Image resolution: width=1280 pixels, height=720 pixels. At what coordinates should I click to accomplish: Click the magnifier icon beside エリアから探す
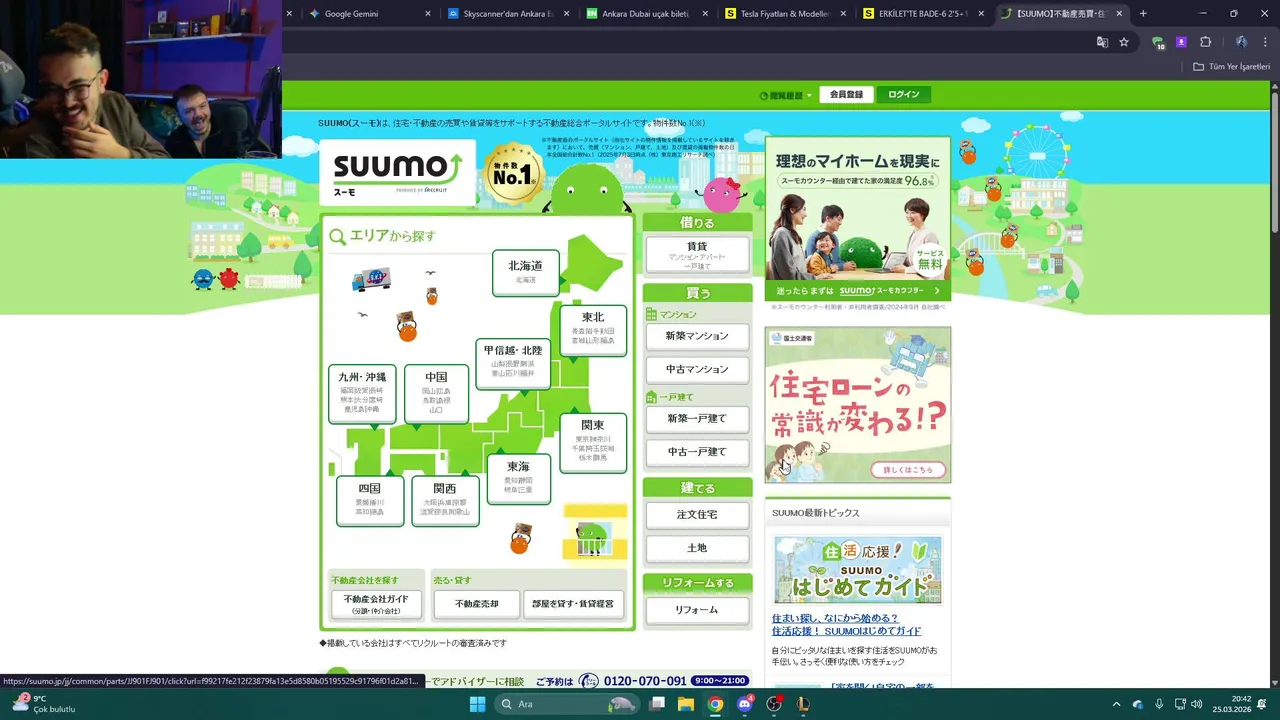point(337,237)
